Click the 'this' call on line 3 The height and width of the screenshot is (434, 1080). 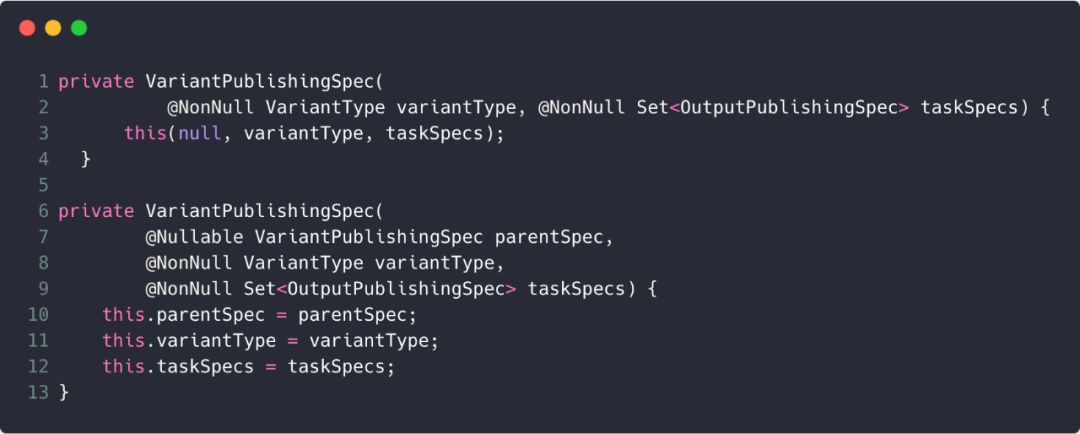[x=146, y=133]
